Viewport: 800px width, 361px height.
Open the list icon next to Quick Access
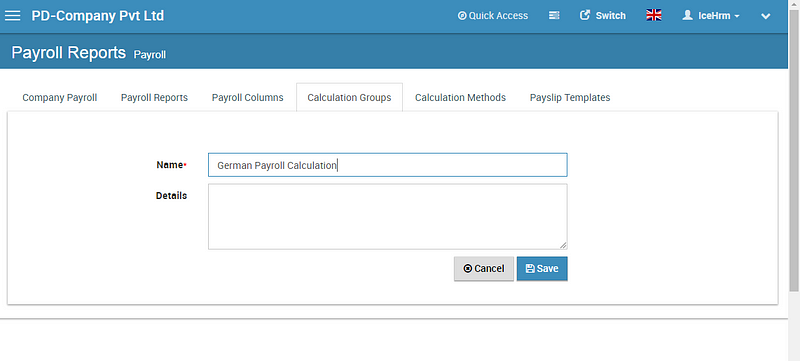[554, 16]
